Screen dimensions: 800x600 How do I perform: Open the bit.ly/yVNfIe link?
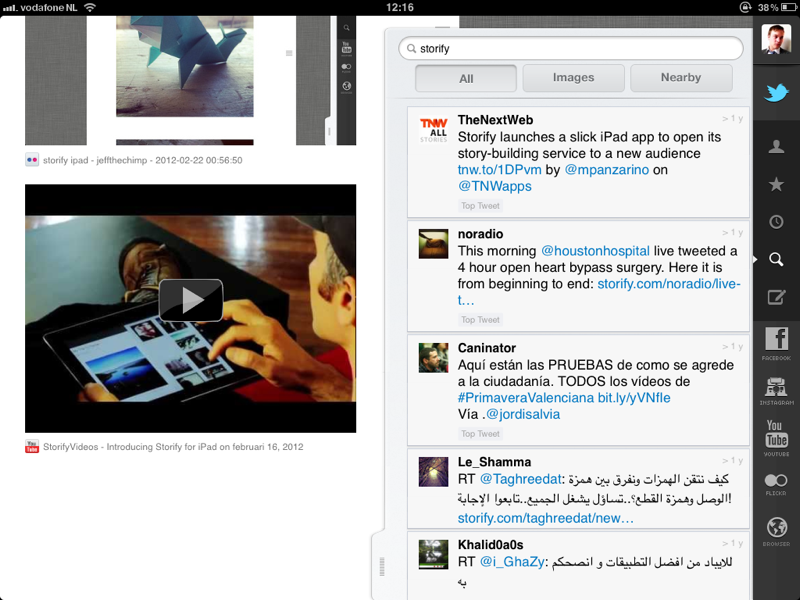pyautogui.click(x=634, y=398)
